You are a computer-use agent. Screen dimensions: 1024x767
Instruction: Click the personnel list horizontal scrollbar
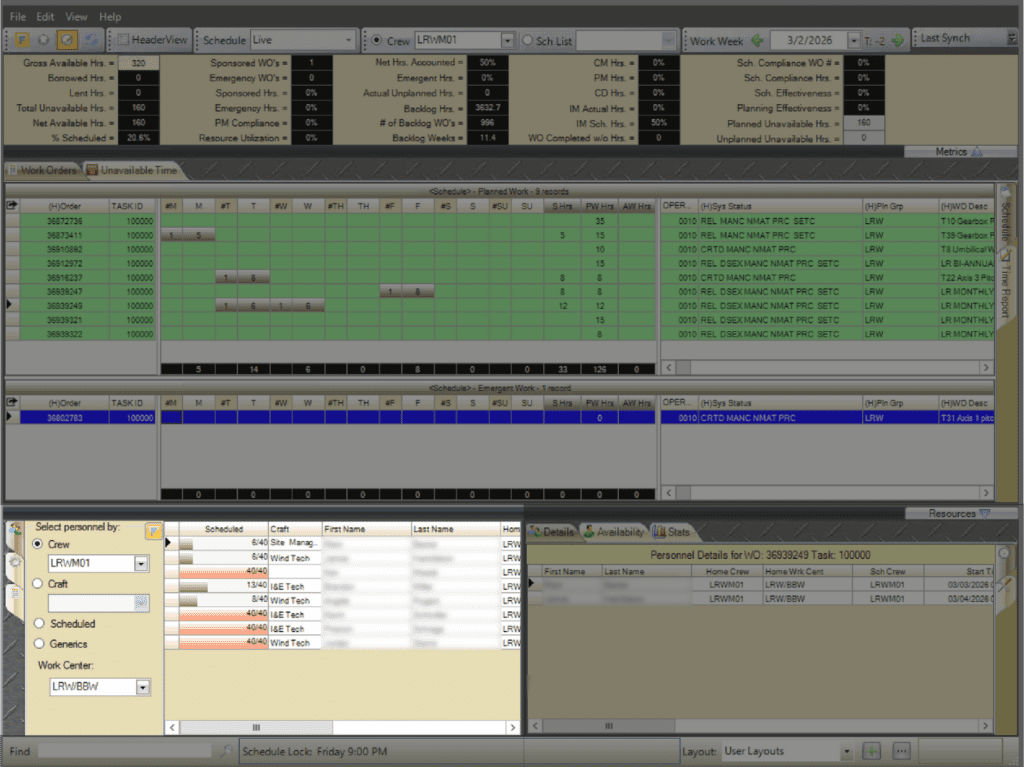tap(256, 728)
